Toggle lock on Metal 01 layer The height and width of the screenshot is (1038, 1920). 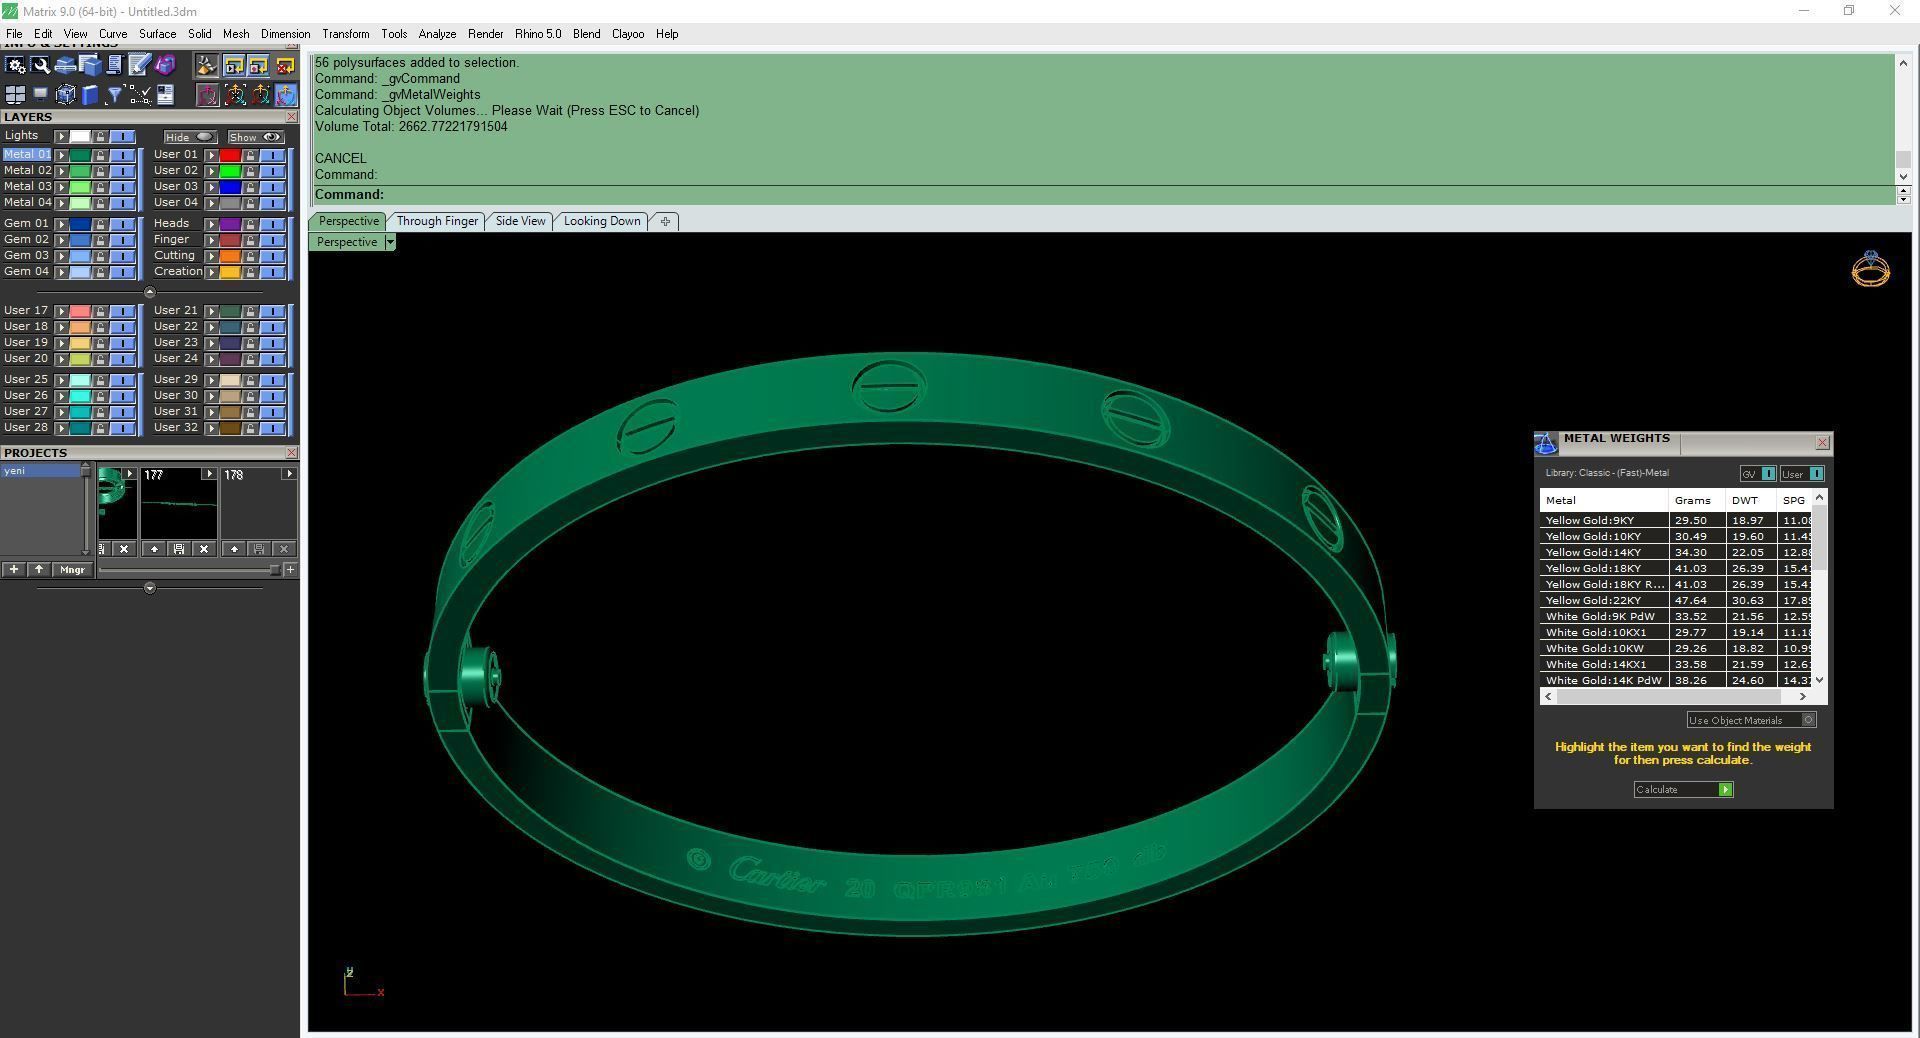pos(100,155)
